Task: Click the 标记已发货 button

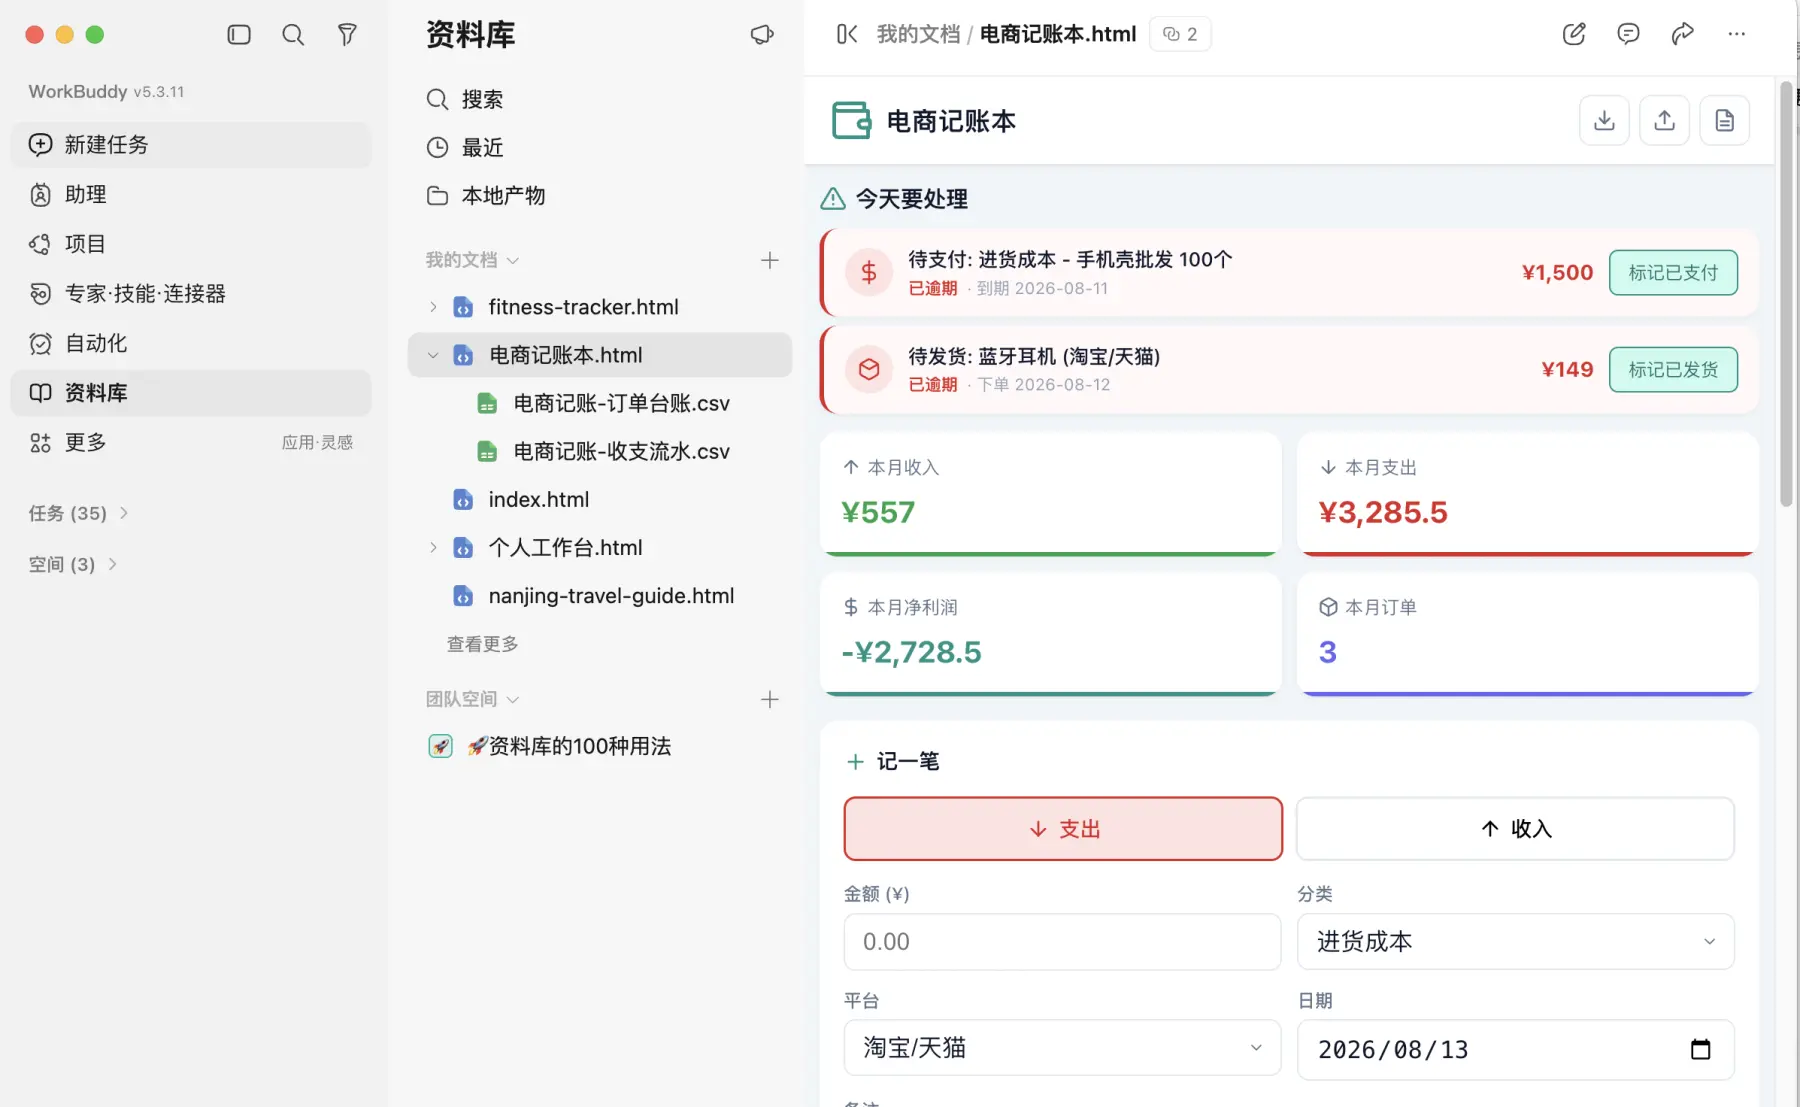Action: click(1673, 370)
